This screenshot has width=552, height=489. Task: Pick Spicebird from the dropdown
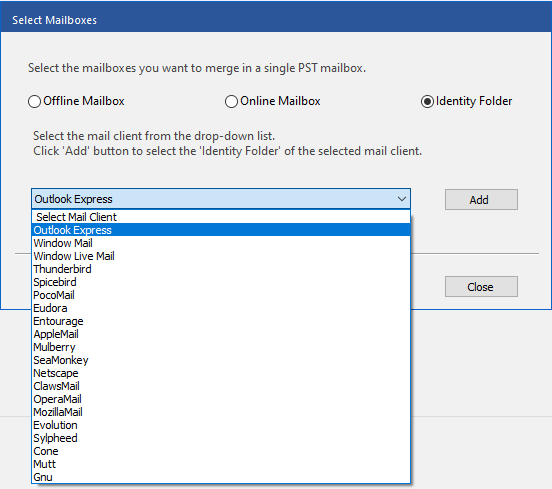point(221,282)
